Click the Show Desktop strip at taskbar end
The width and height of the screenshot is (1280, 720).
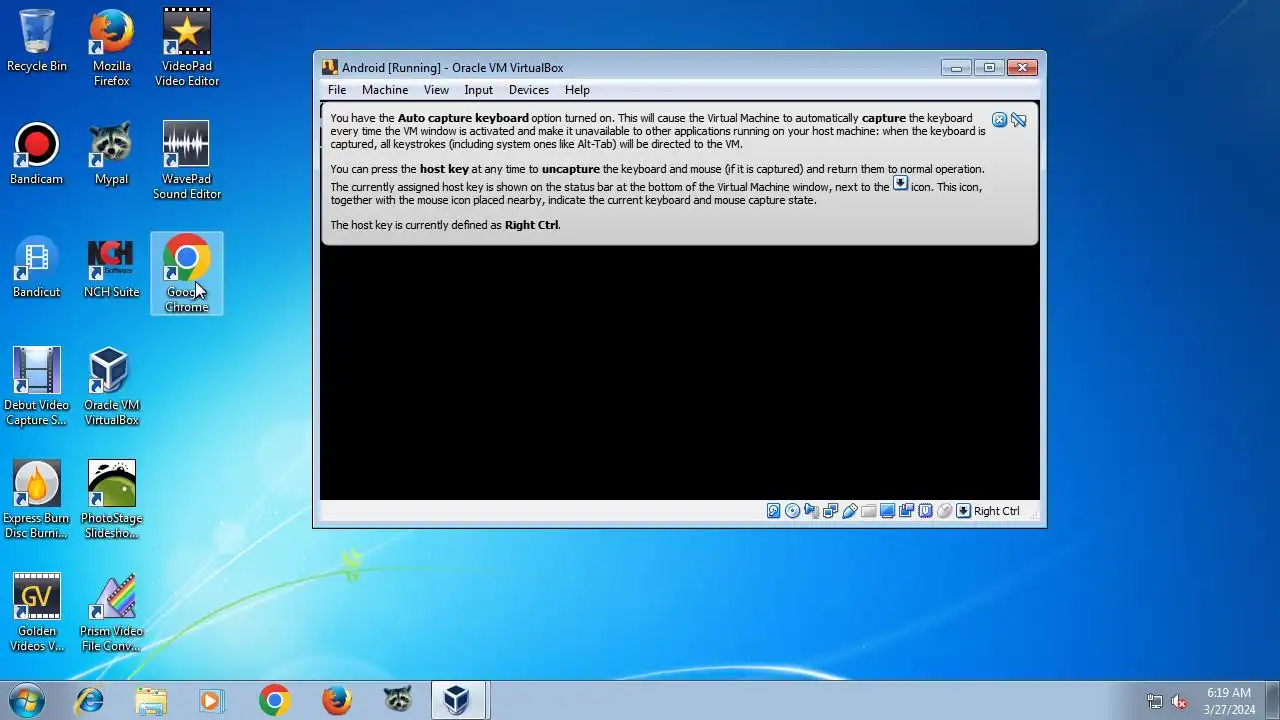(1272, 700)
